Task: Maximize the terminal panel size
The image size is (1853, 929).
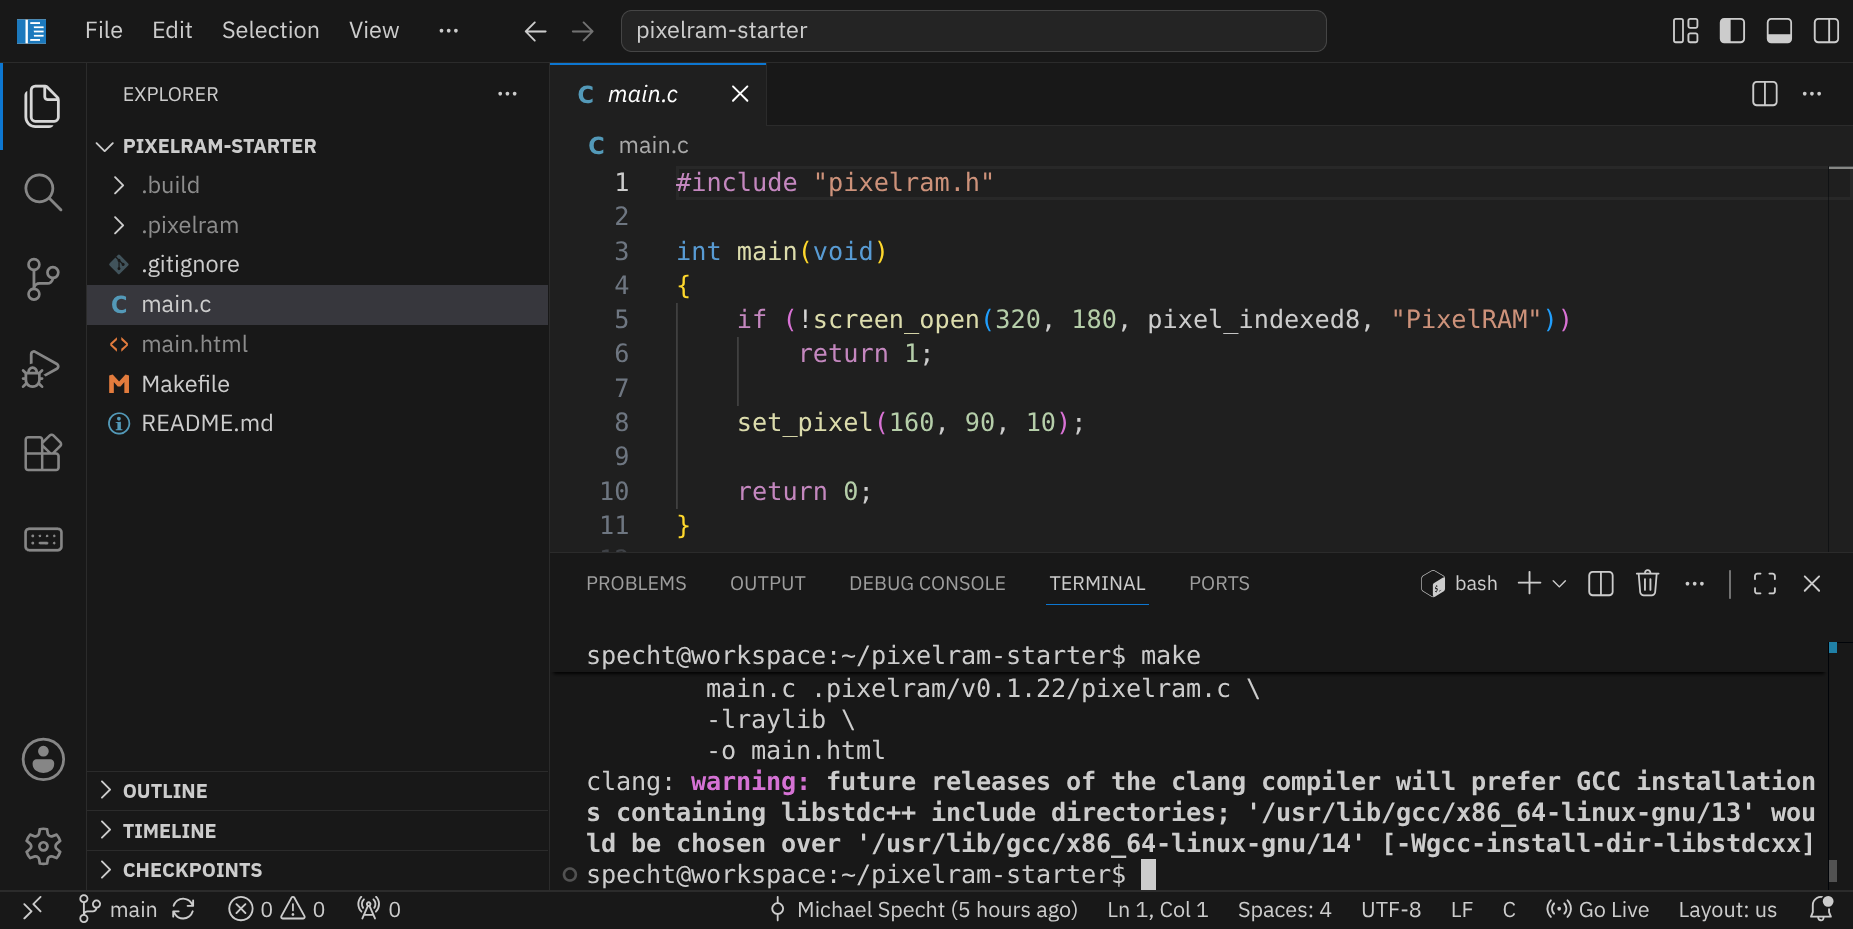Action: [1765, 584]
